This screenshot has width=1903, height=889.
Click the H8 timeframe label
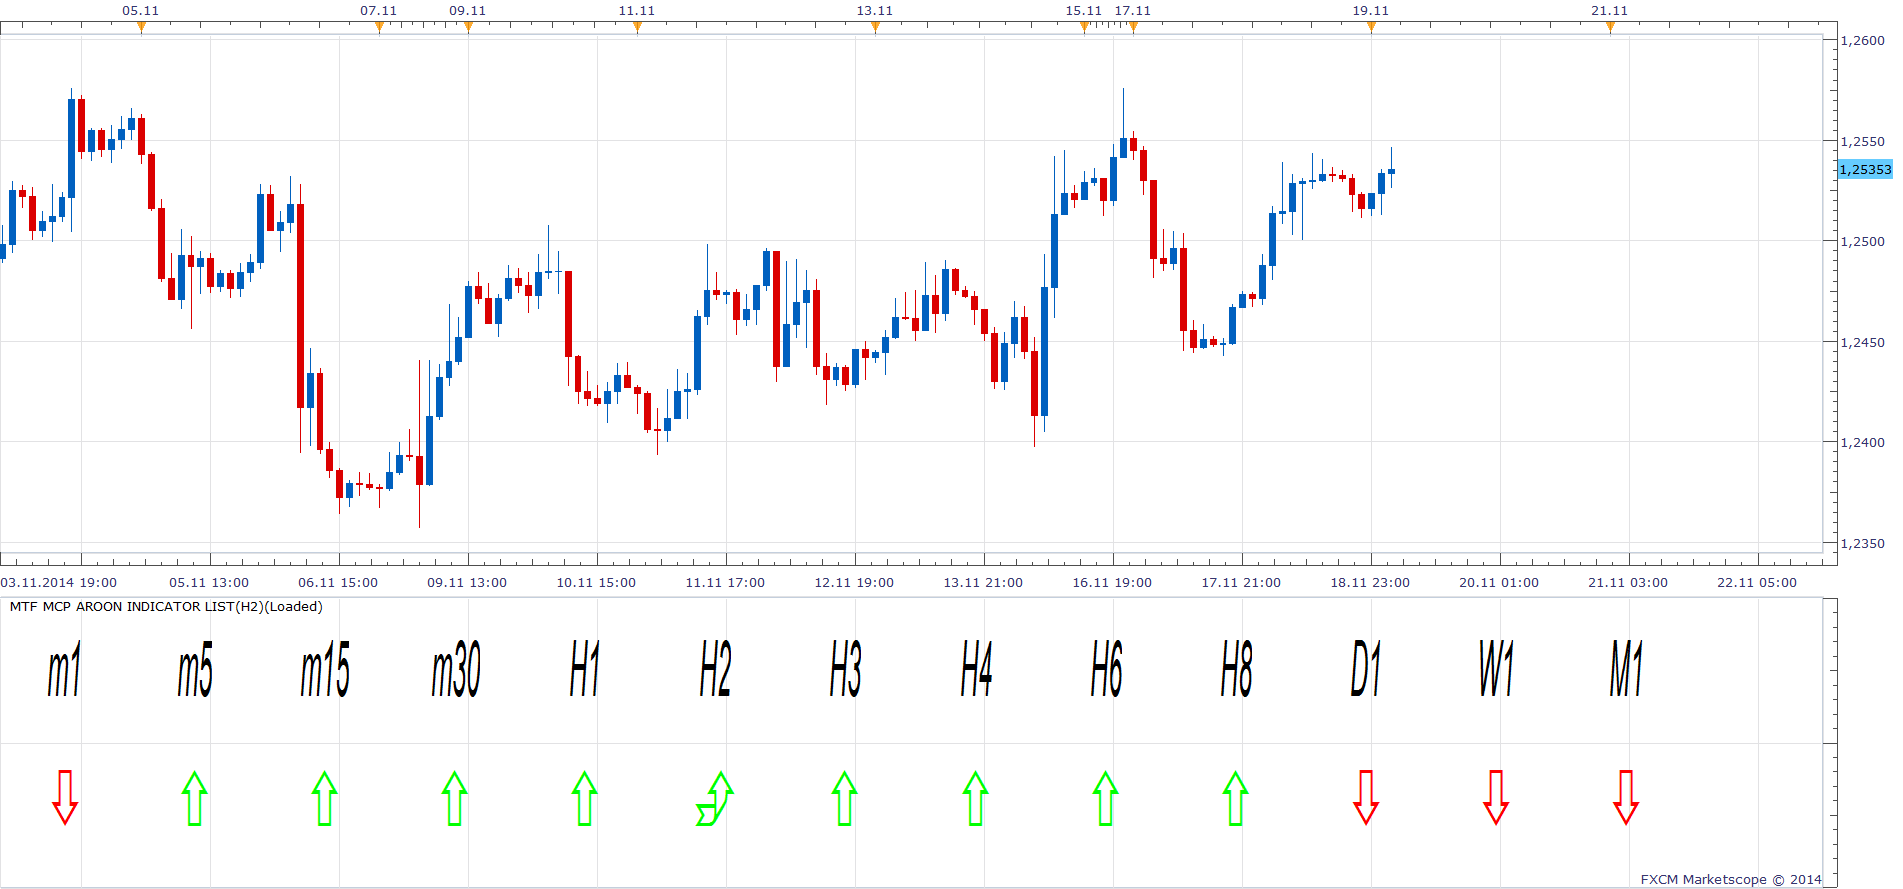1236,669
